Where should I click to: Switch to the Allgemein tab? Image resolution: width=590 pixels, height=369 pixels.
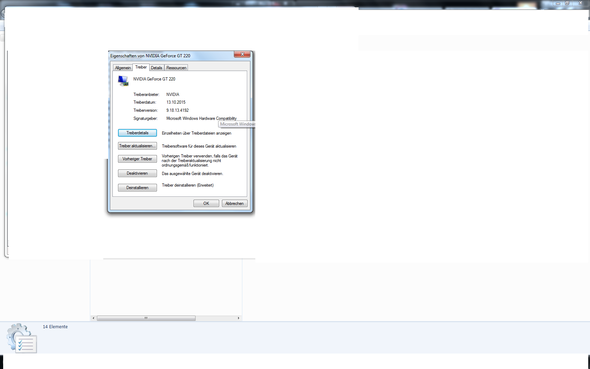pyautogui.click(x=123, y=68)
